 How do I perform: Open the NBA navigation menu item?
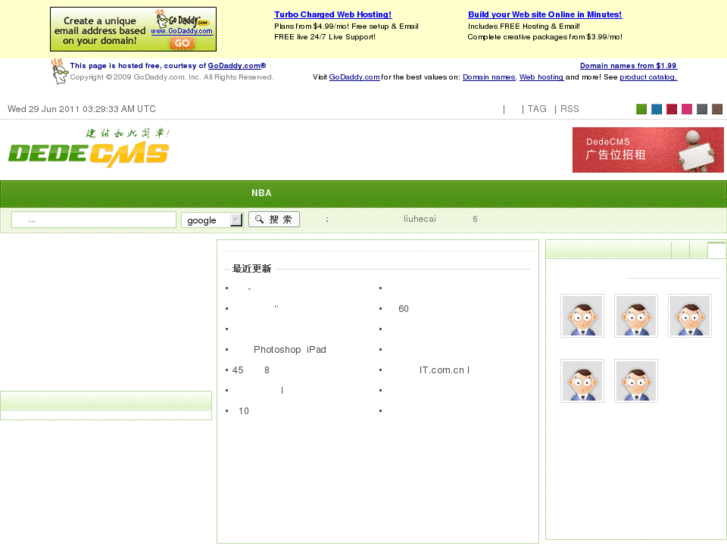point(261,193)
